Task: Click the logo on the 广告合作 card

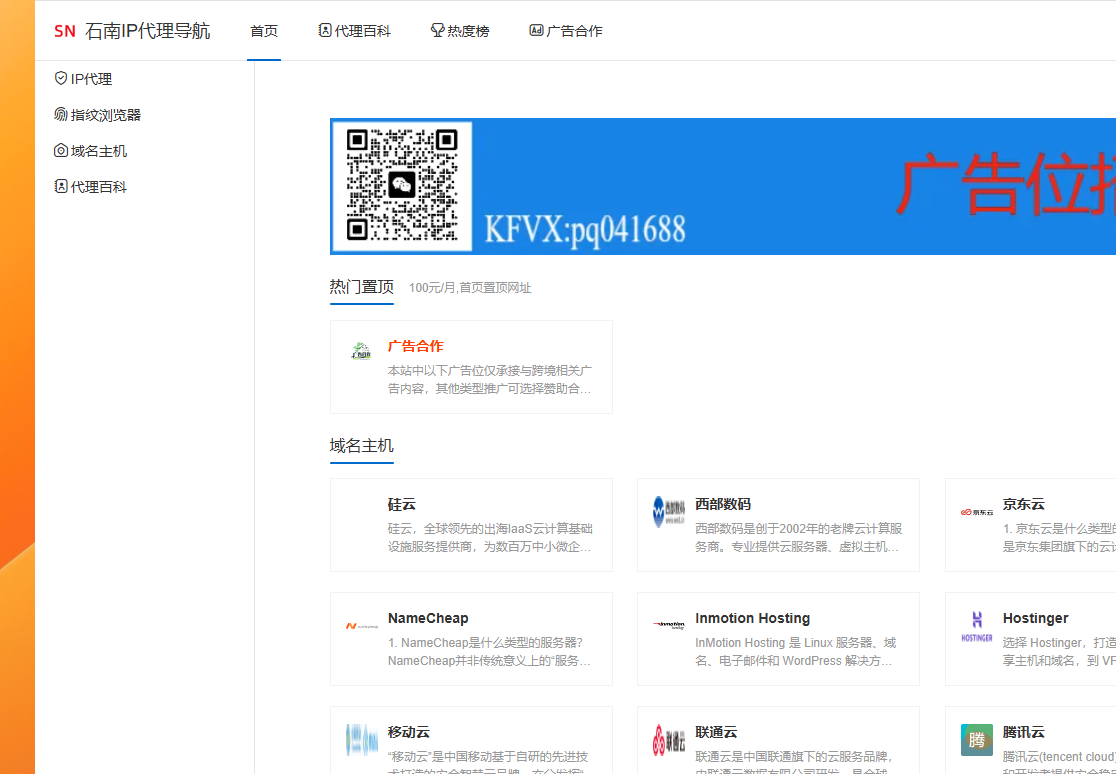Action: 361,351
